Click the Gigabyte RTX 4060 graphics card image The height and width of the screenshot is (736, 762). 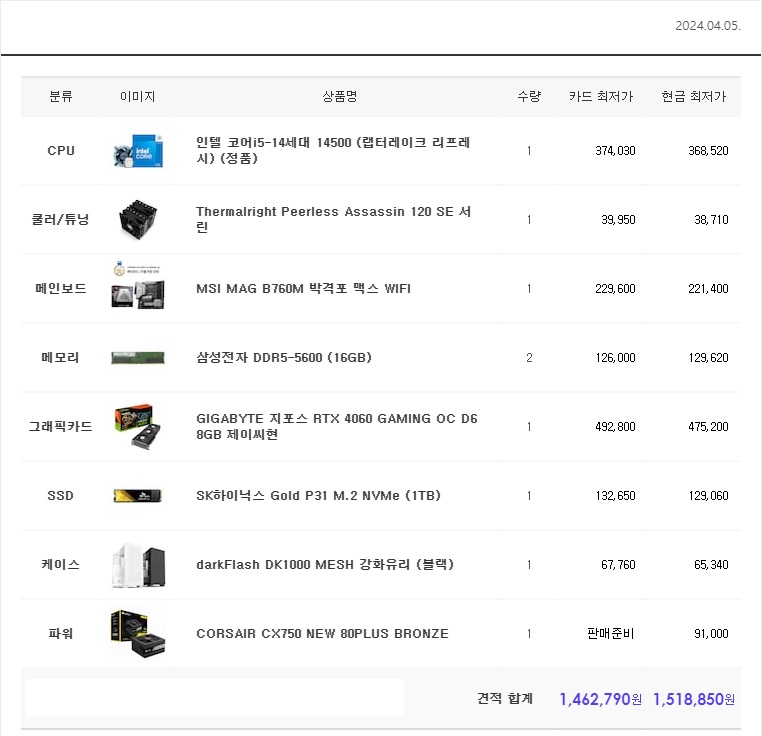click(x=138, y=426)
